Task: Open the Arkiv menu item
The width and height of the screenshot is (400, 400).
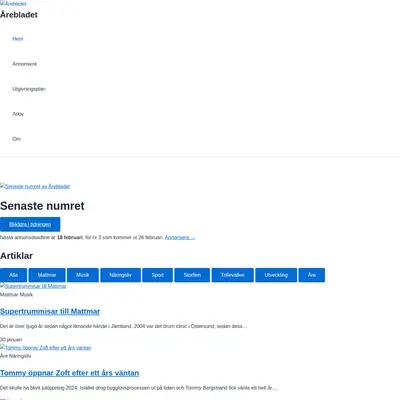Action: pos(18,114)
